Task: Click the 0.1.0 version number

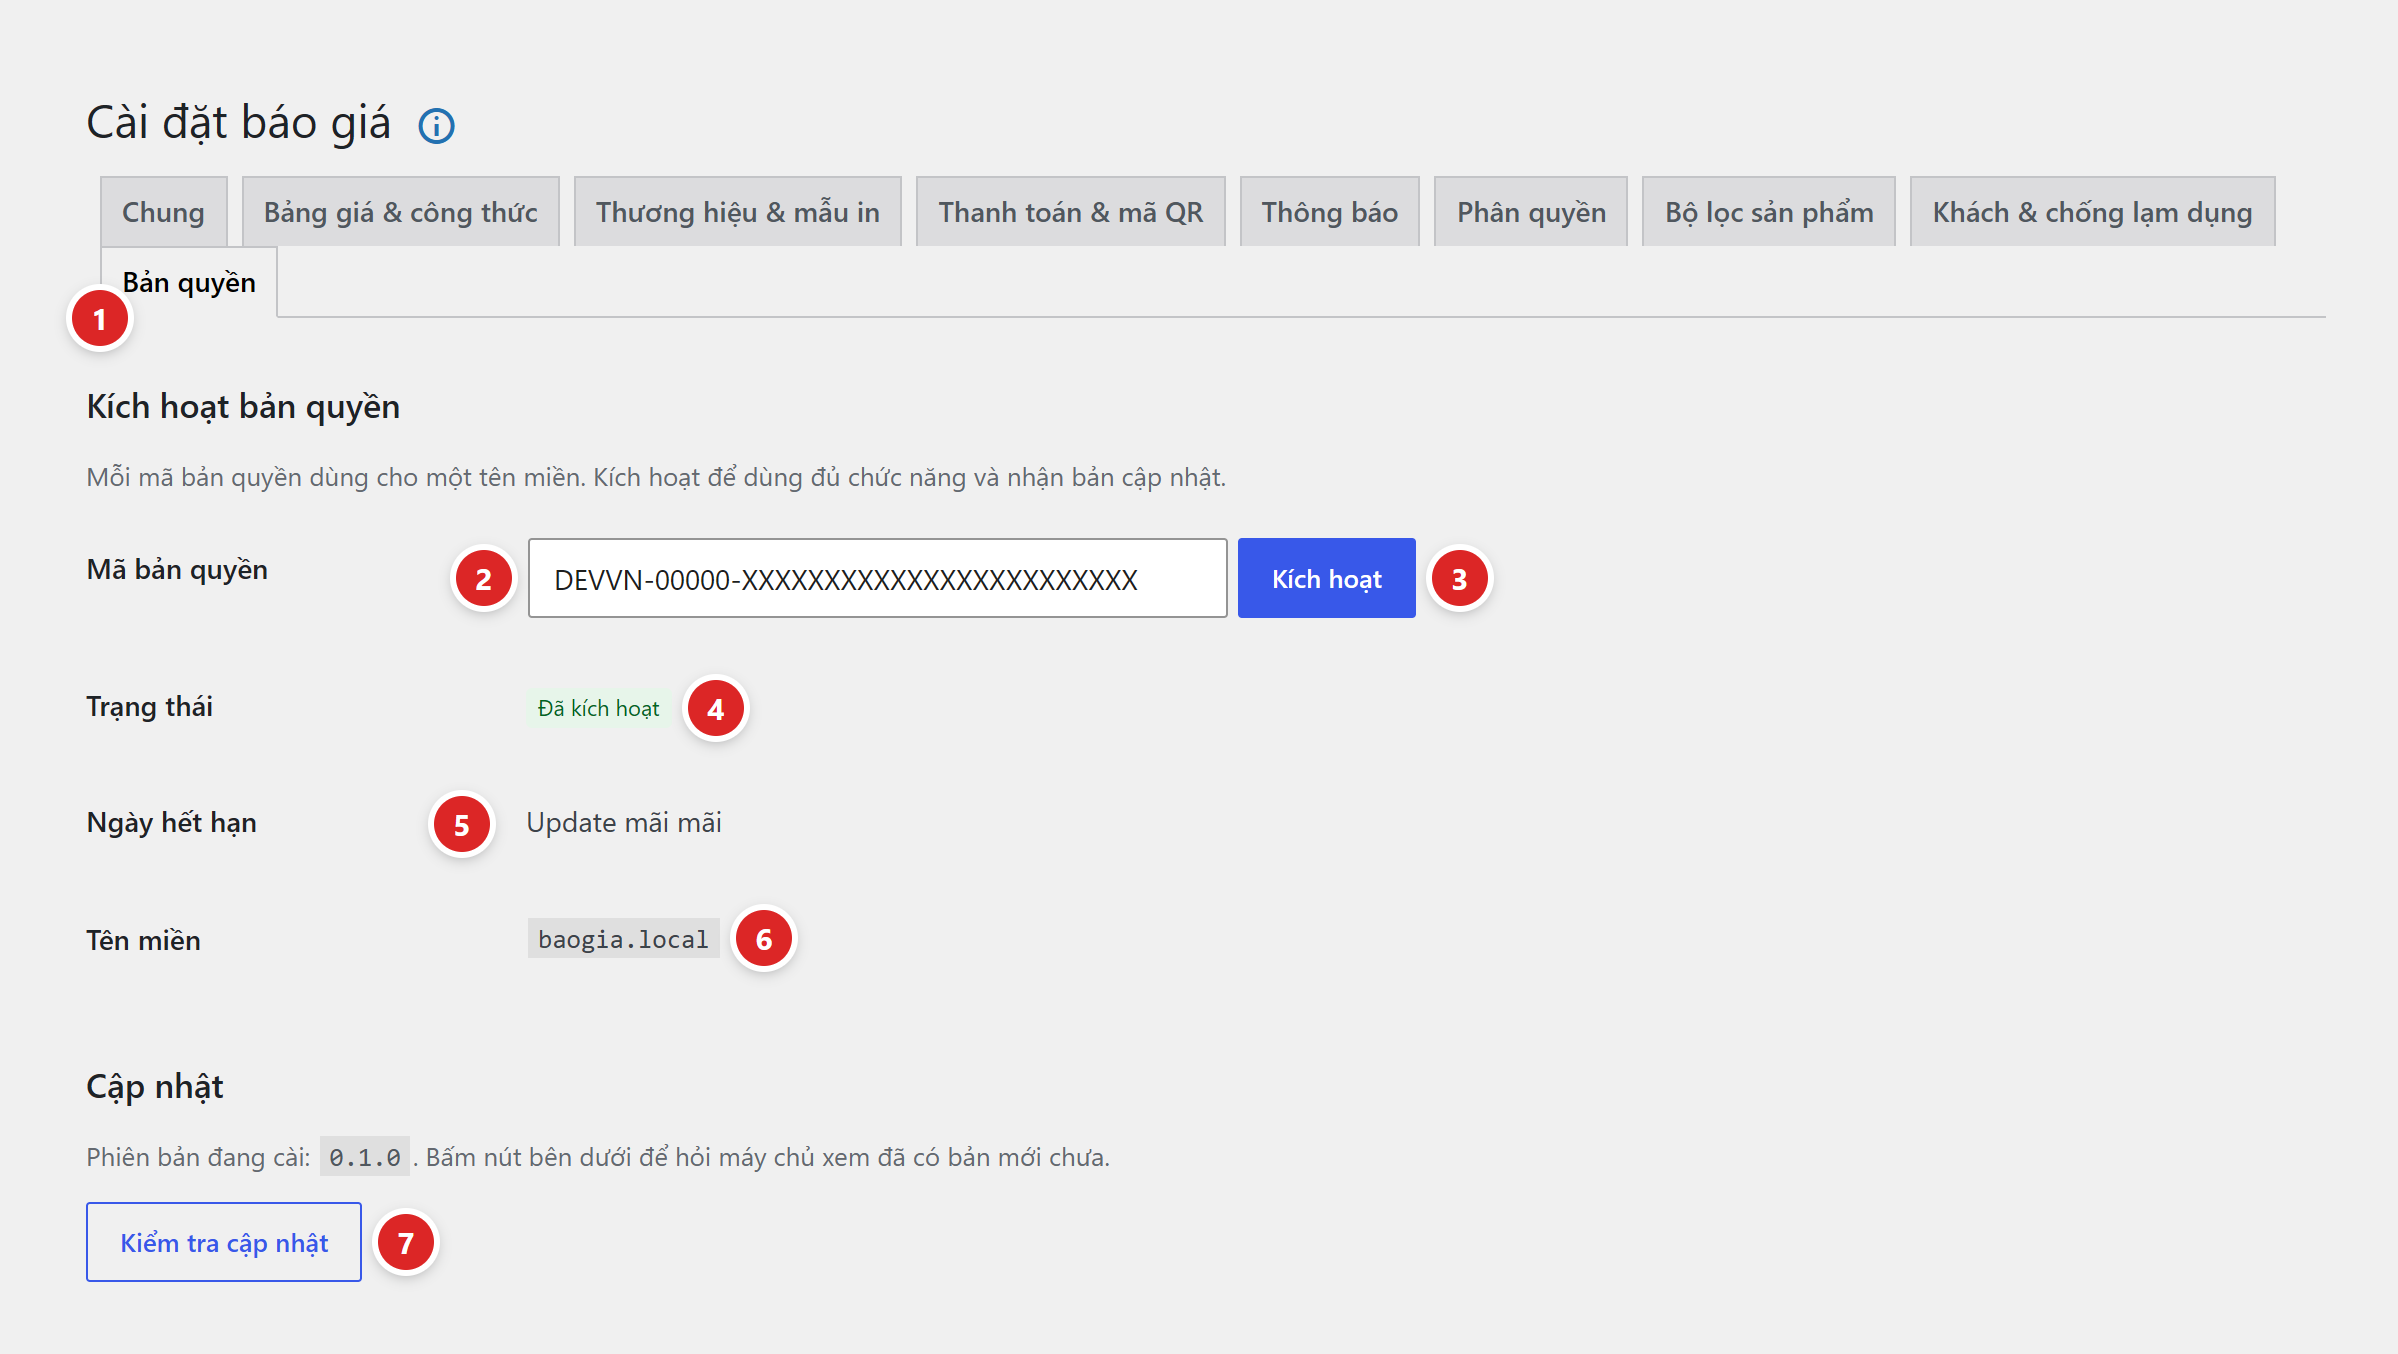Action: [365, 1157]
